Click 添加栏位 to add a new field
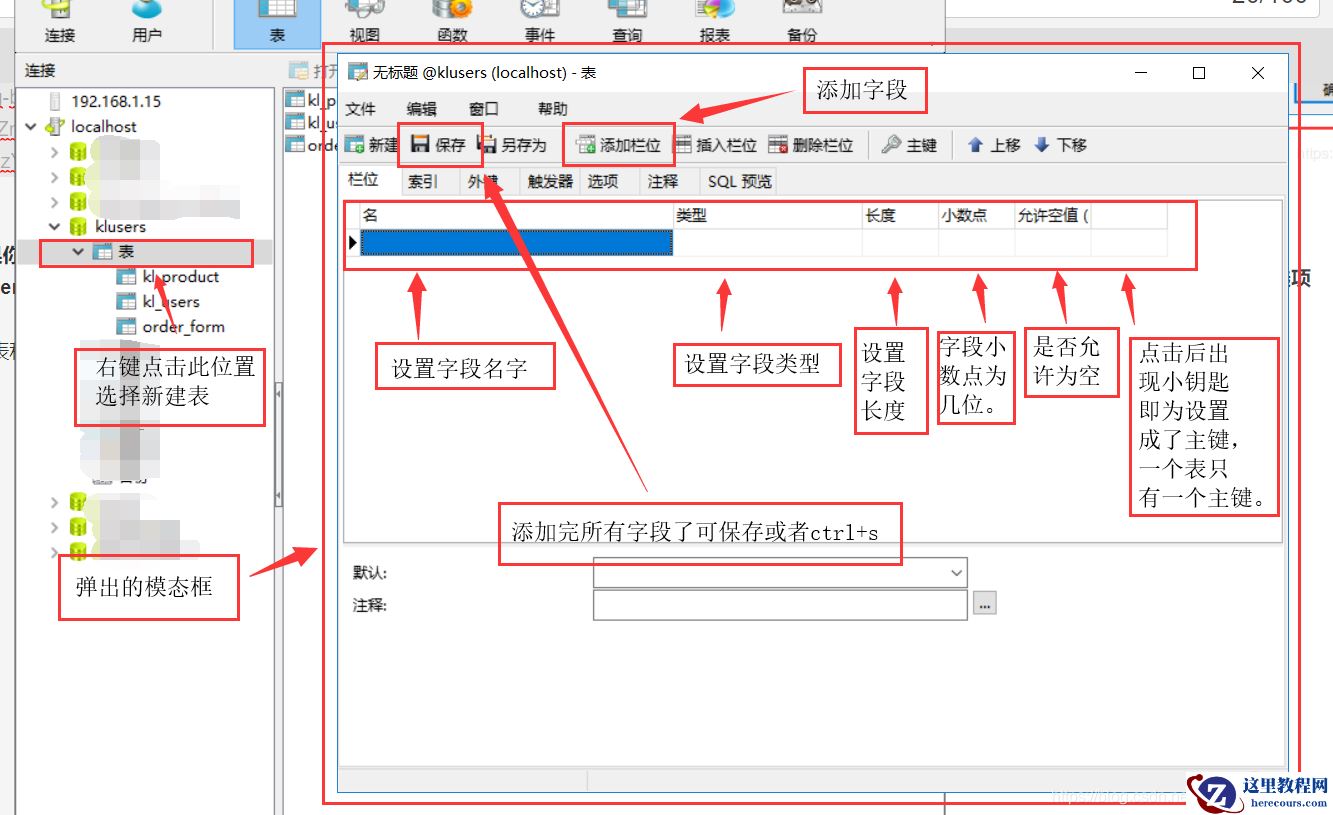1333x815 pixels. 620,144
